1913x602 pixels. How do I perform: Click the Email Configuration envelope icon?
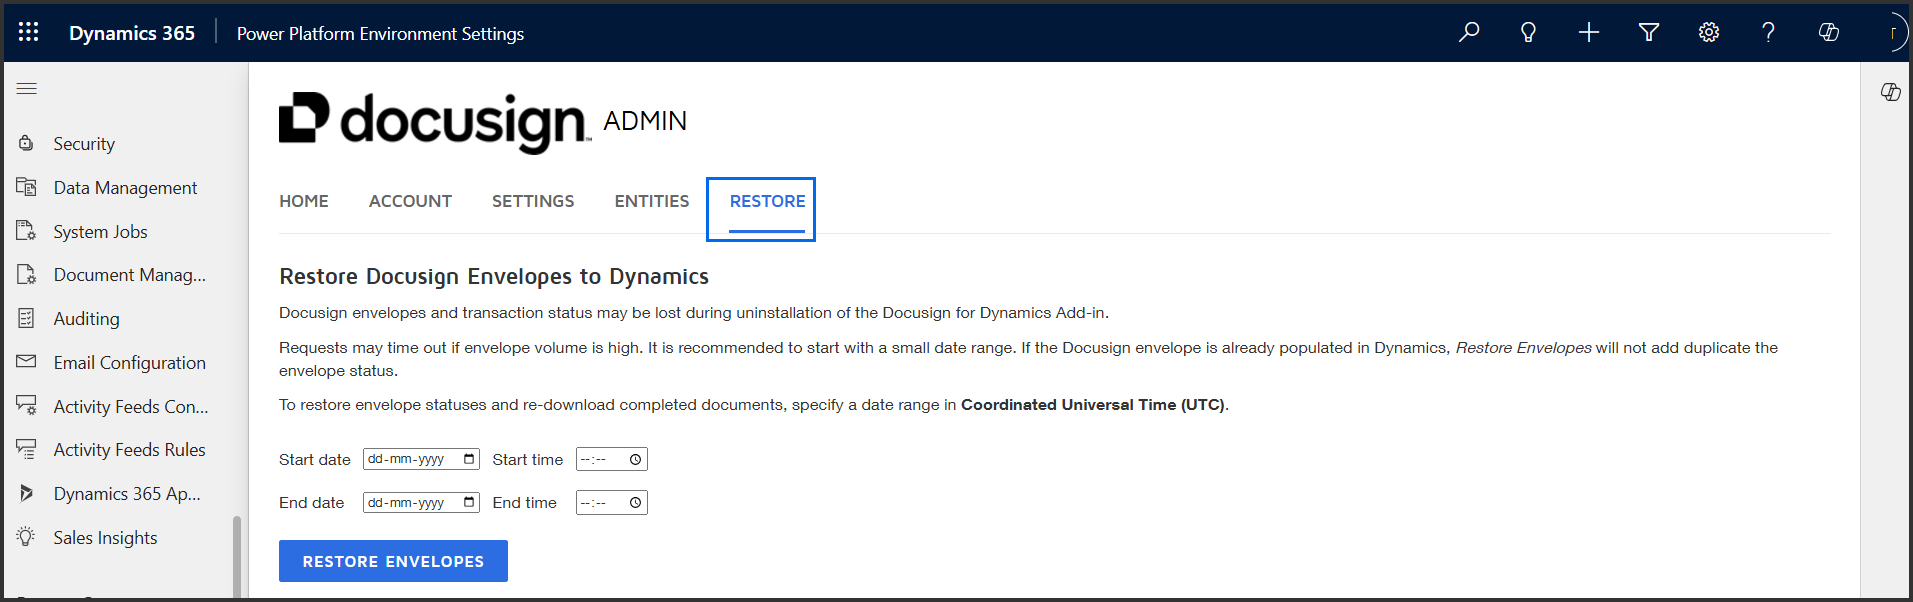[x=27, y=362]
